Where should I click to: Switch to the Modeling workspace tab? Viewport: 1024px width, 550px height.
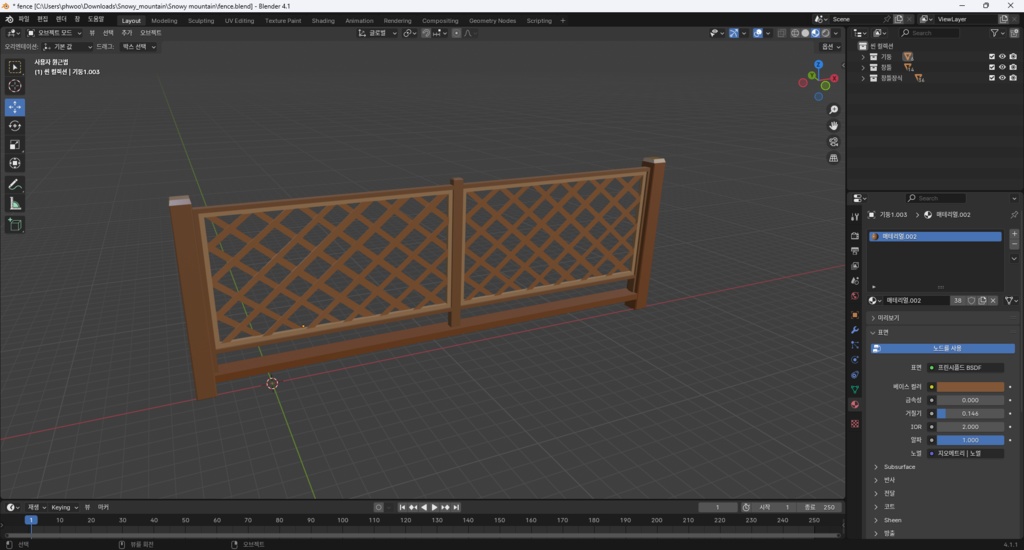[164, 21]
